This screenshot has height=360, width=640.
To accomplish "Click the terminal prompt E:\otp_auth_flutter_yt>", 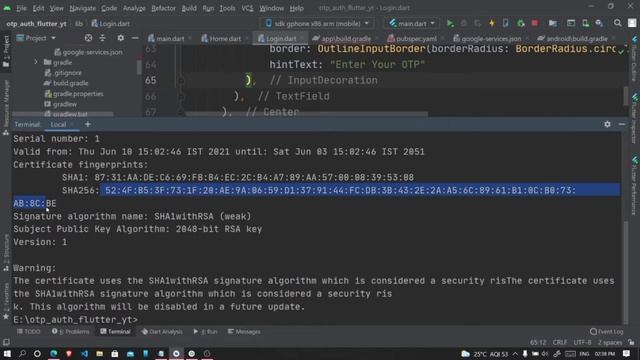I will point(76,320).
